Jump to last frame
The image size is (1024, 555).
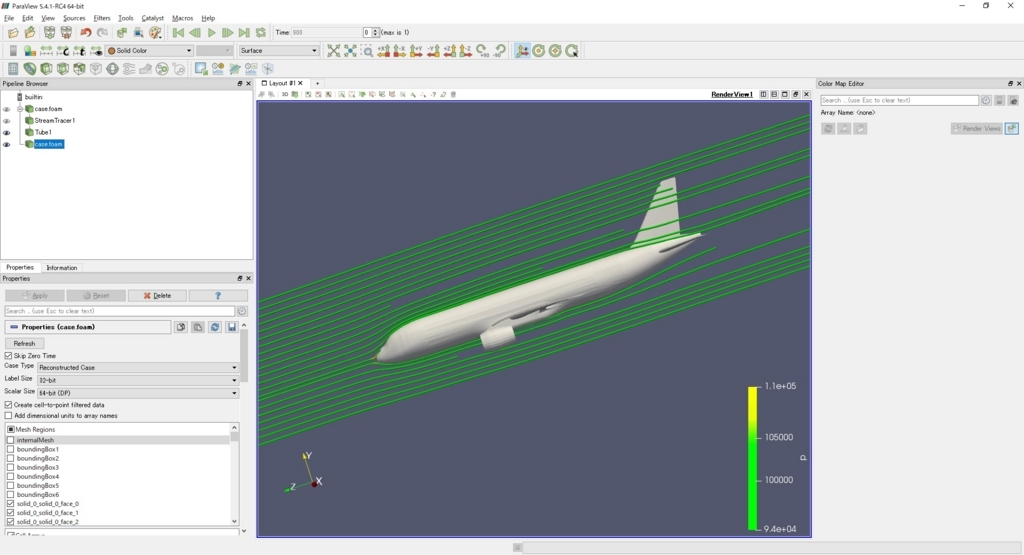tap(244, 33)
